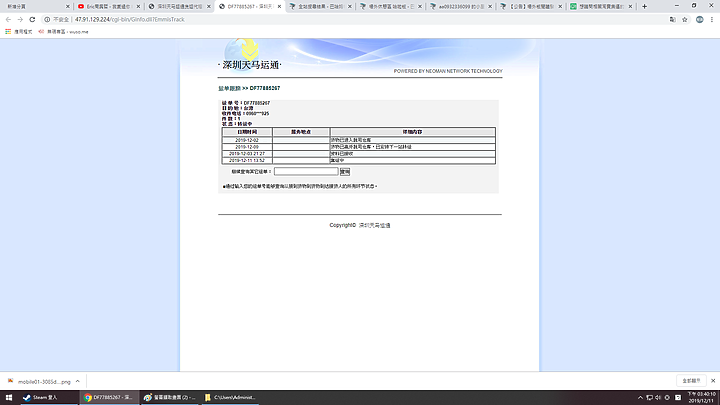Click the query button beside the input
The width and height of the screenshot is (720, 405).
click(x=345, y=171)
